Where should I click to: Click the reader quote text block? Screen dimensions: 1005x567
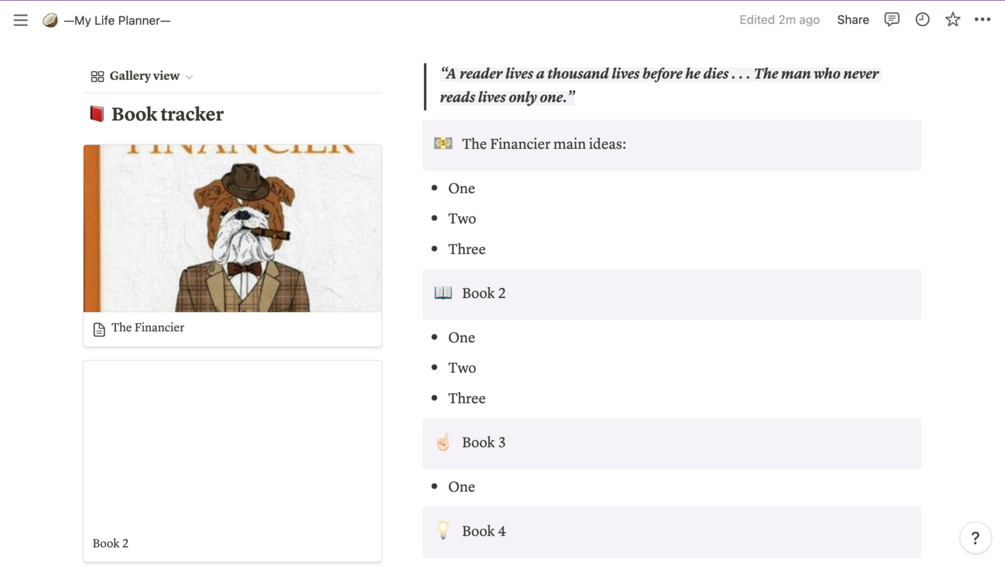point(660,85)
